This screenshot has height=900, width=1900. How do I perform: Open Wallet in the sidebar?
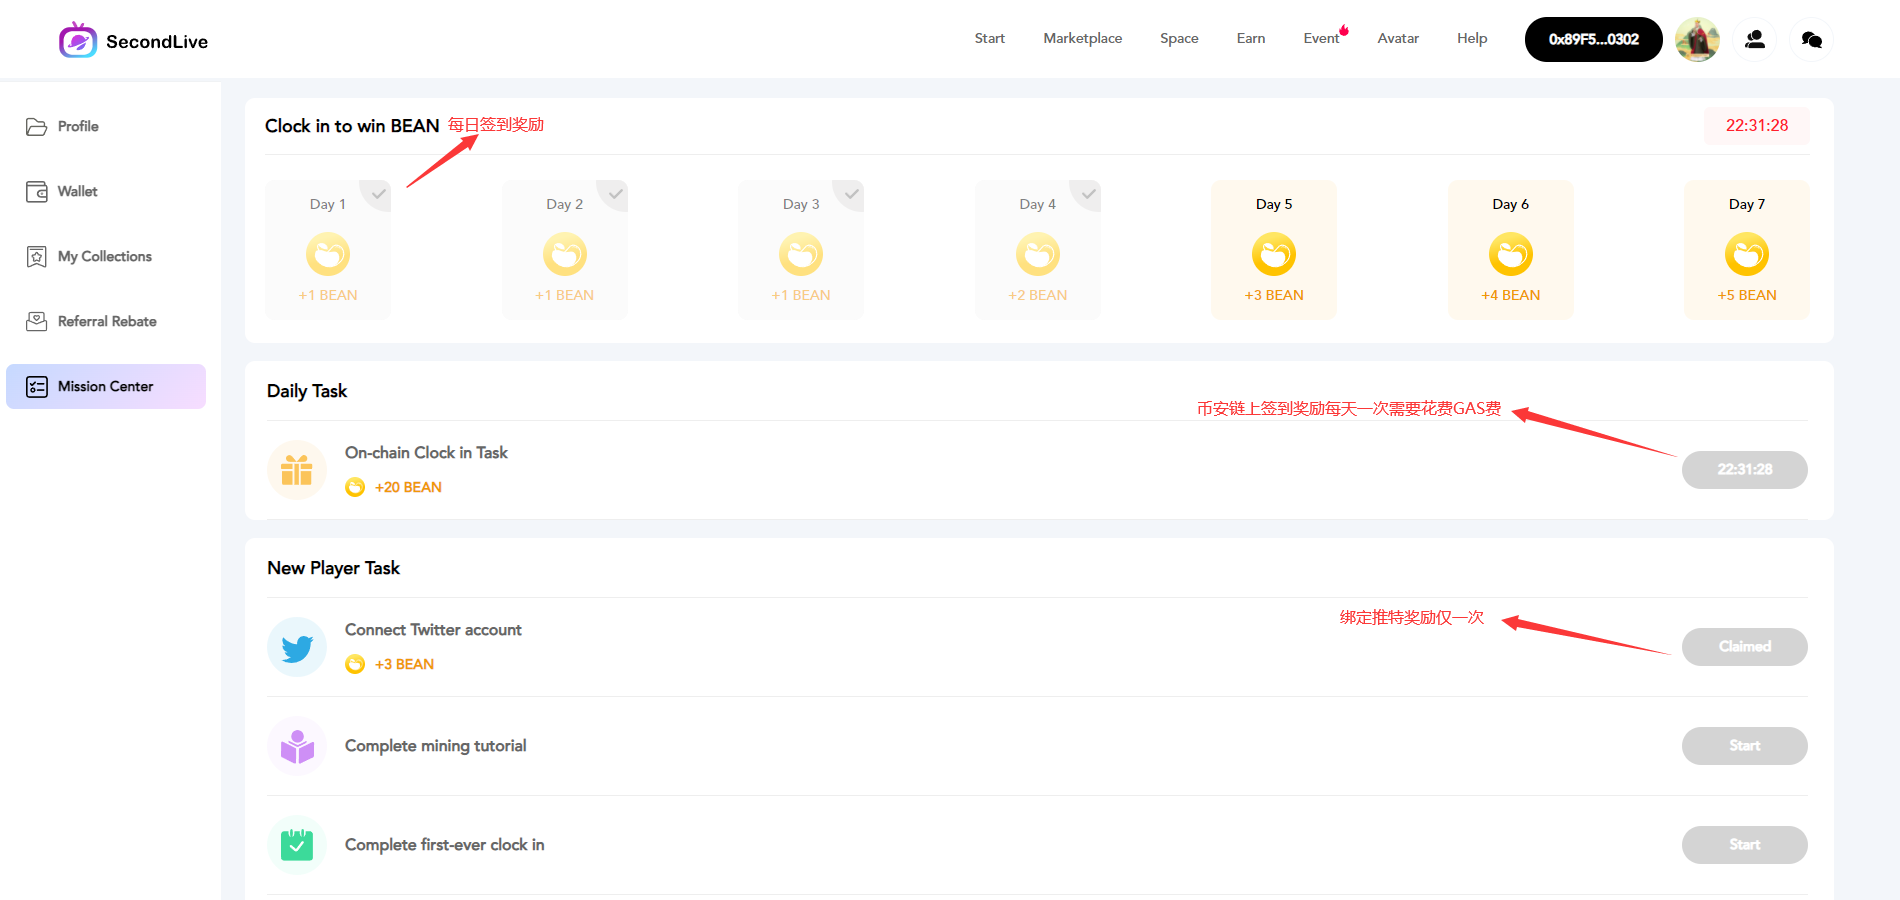click(78, 191)
